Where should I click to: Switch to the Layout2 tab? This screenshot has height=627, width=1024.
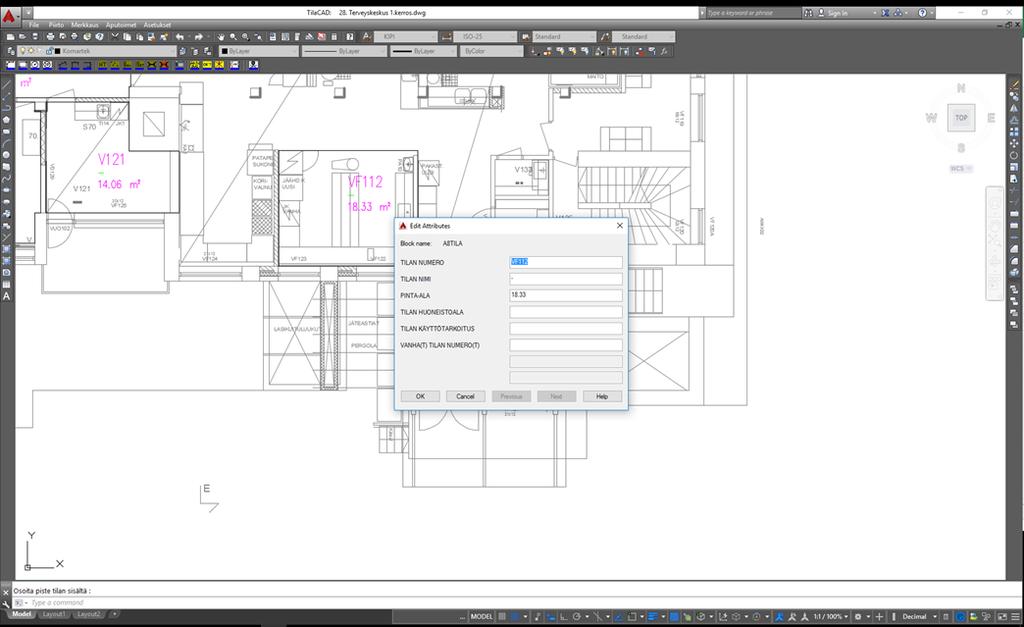tap(89, 615)
